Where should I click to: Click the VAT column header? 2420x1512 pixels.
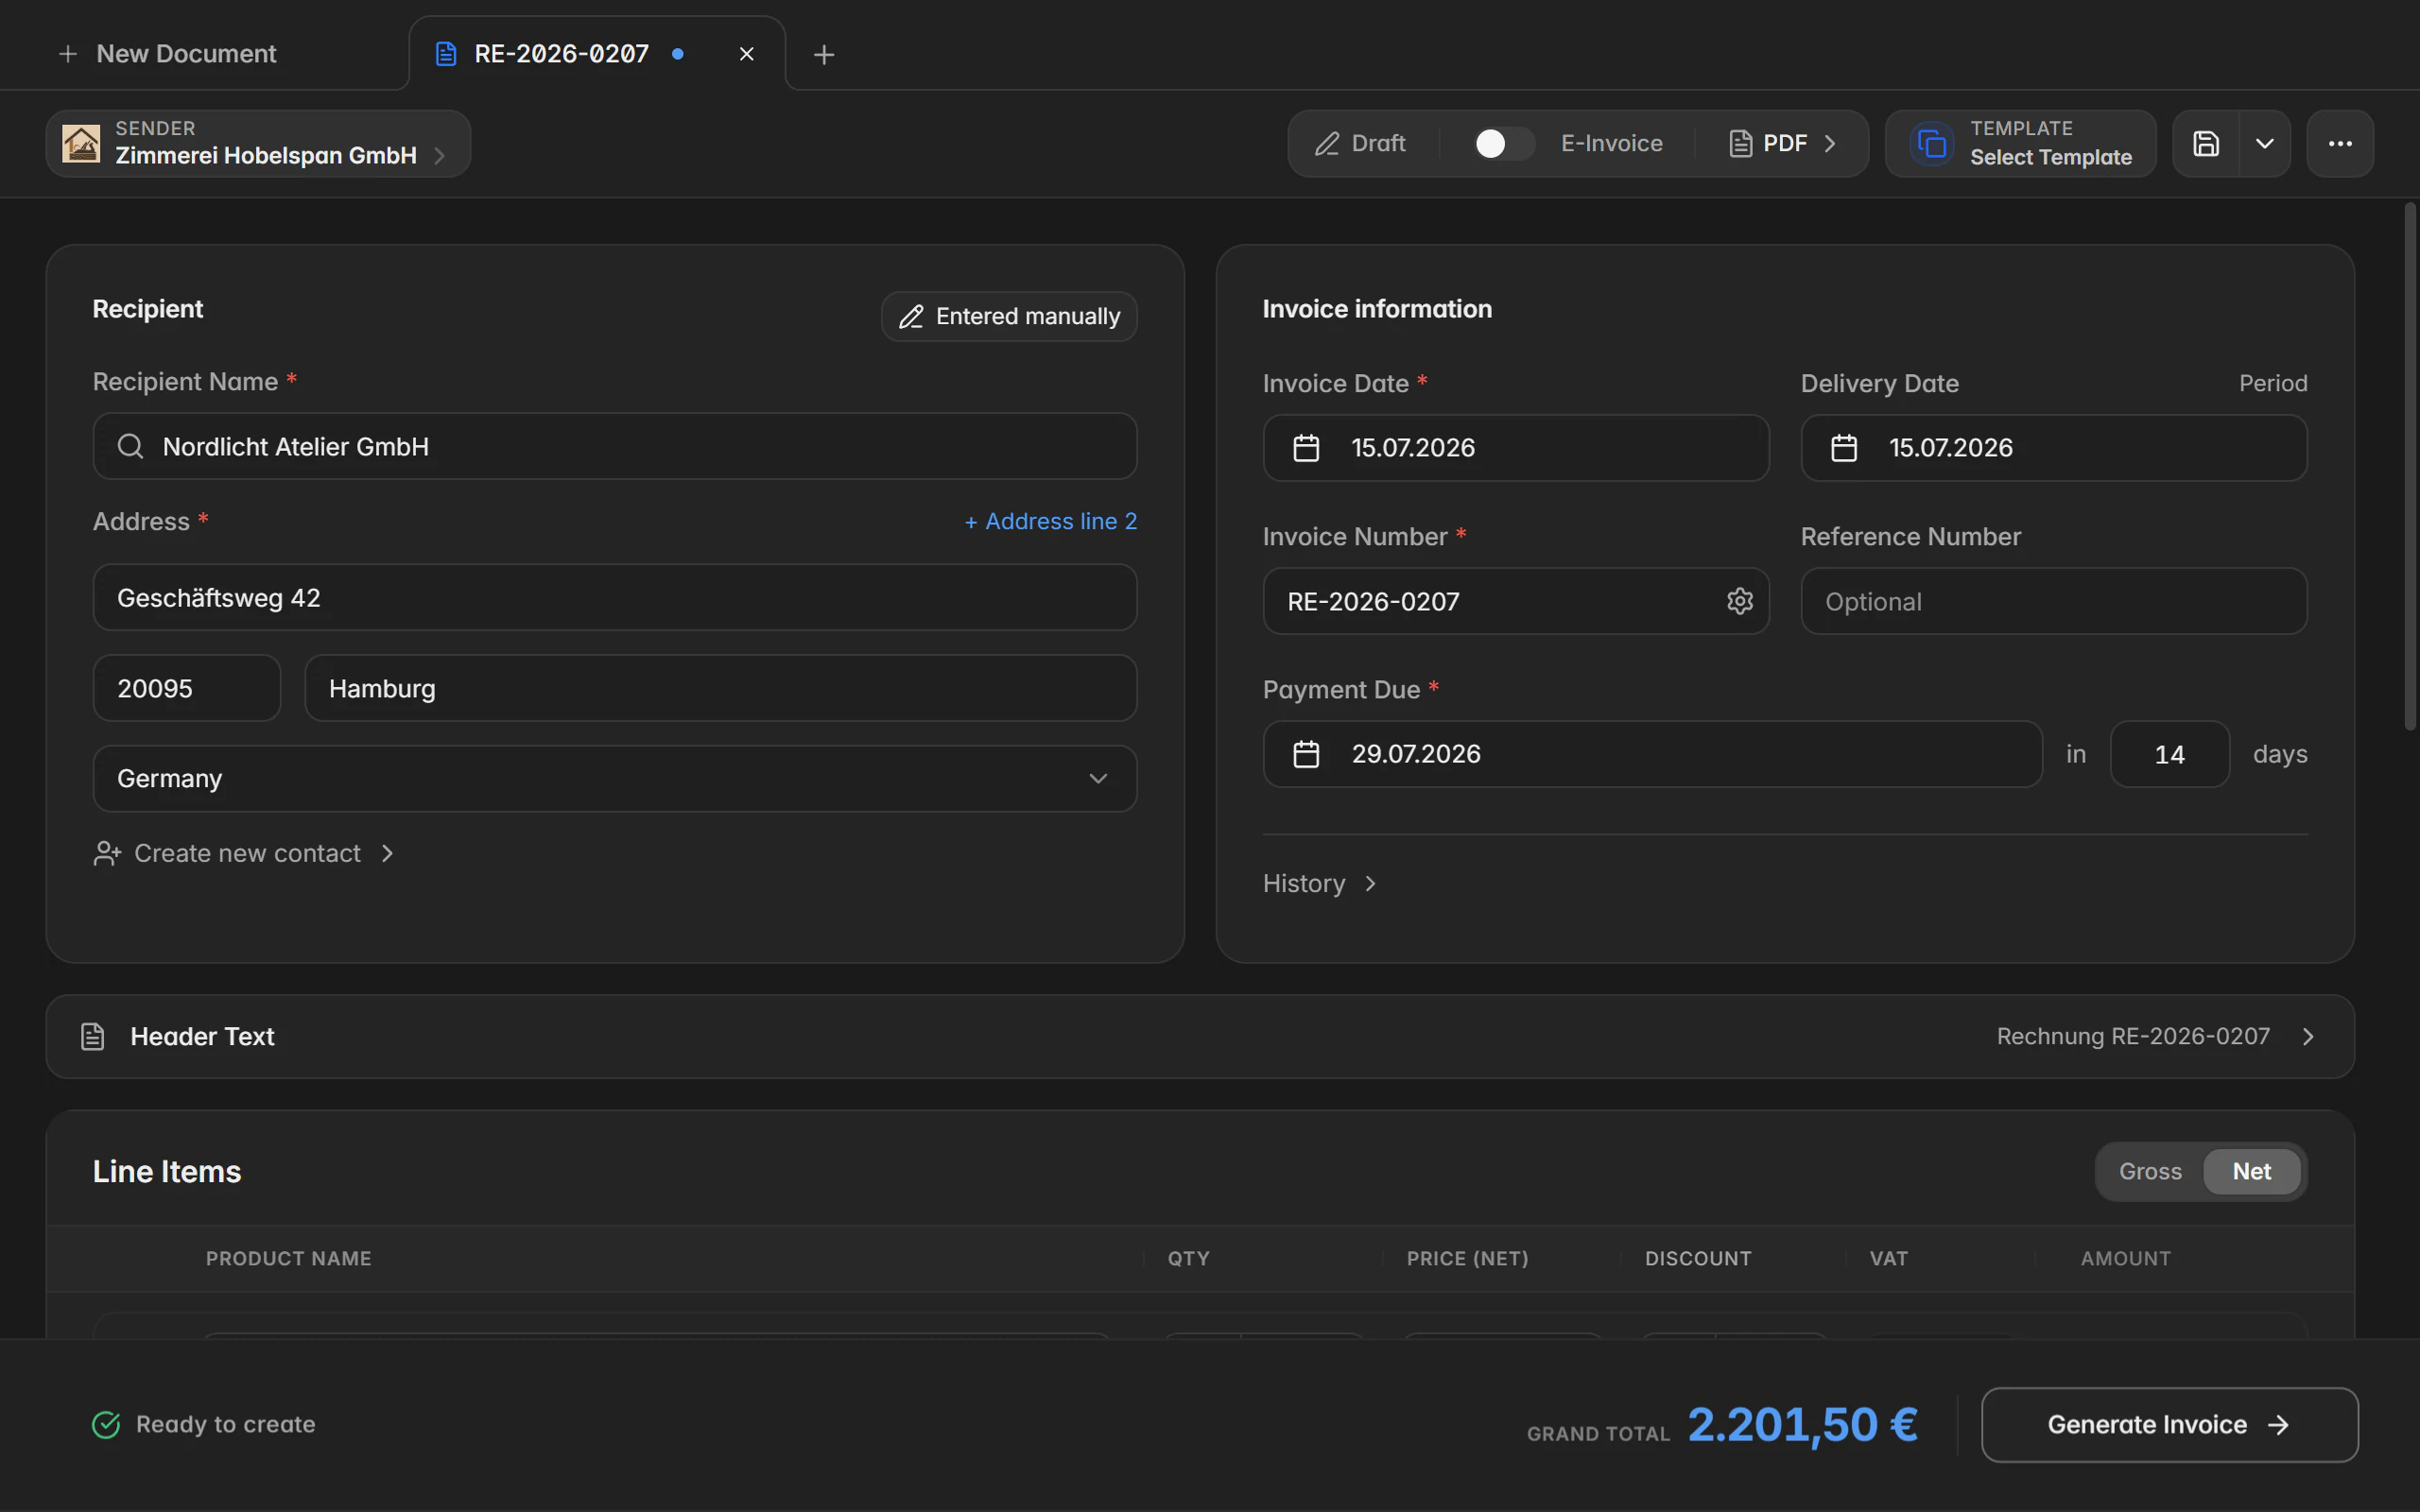pos(1888,1259)
